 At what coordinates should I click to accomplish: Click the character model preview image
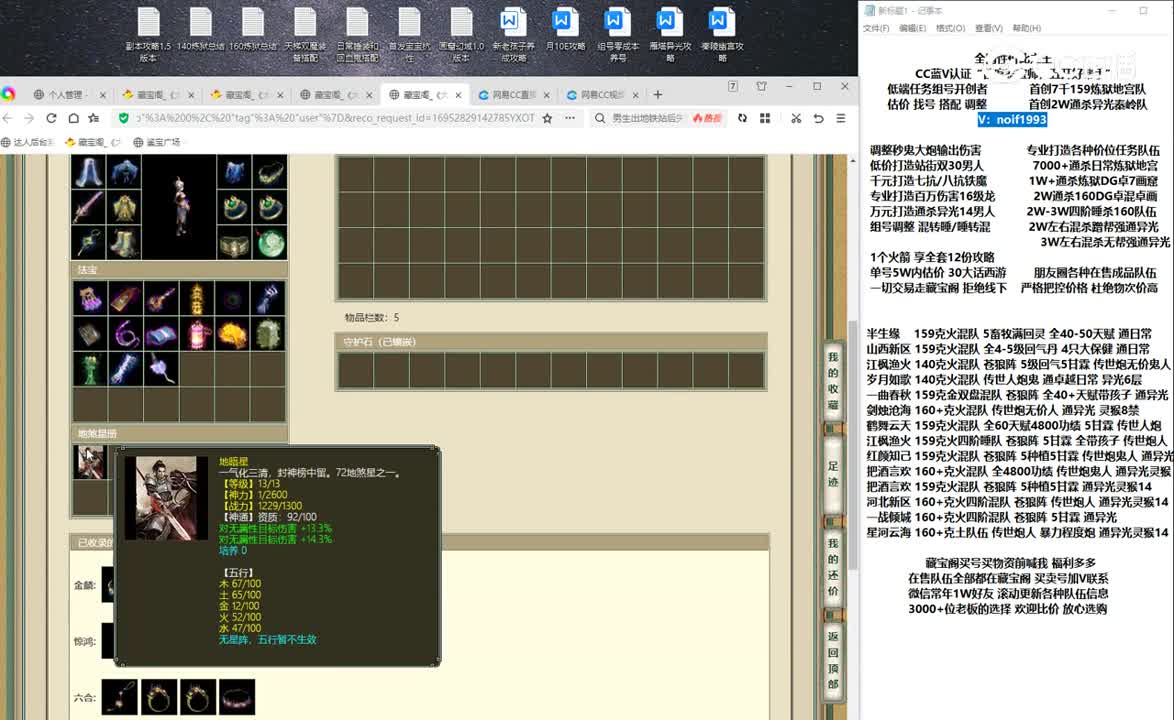point(179,207)
